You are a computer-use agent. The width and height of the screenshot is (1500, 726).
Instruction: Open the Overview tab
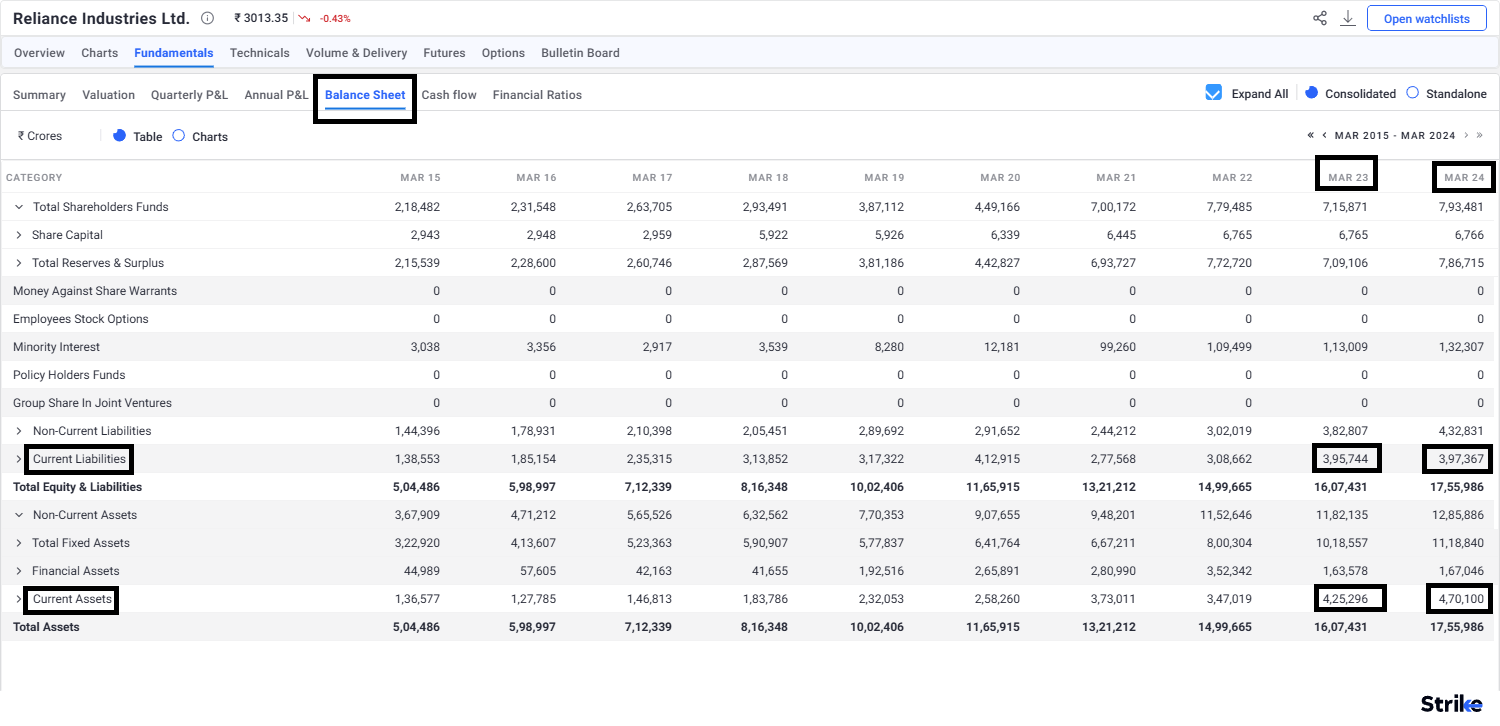pyautogui.click(x=39, y=53)
